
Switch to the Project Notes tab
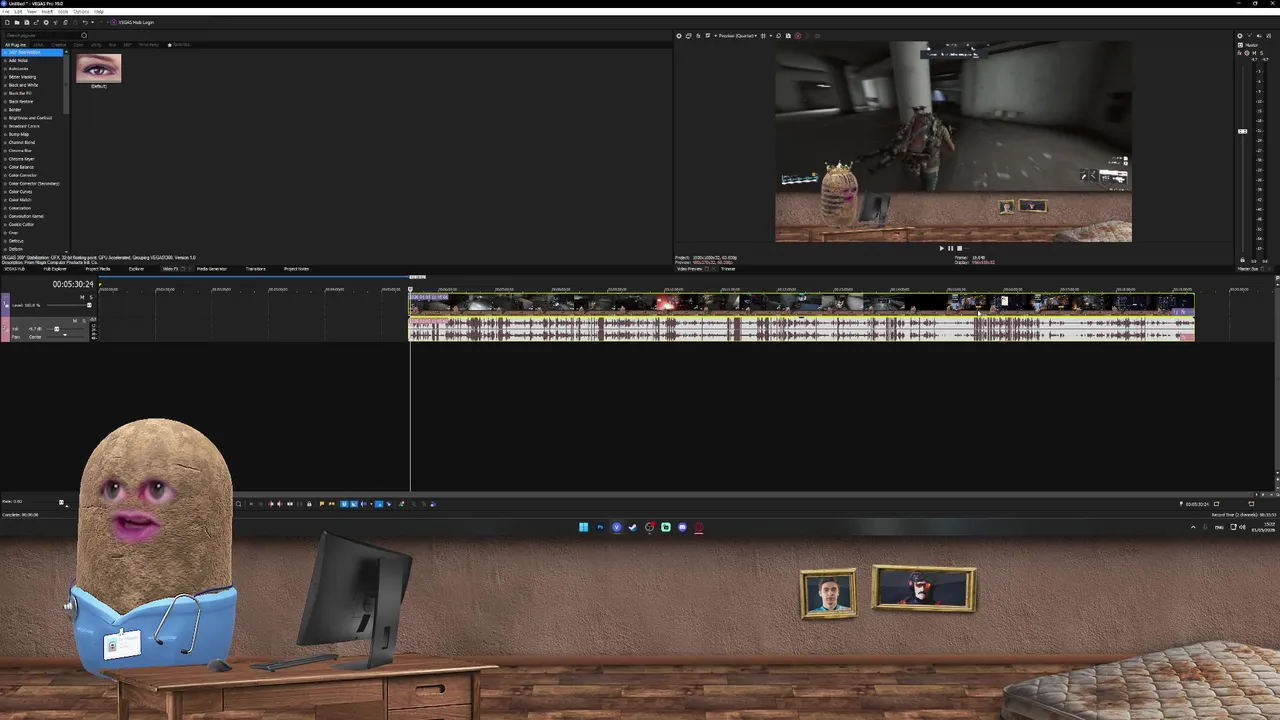click(x=296, y=269)
